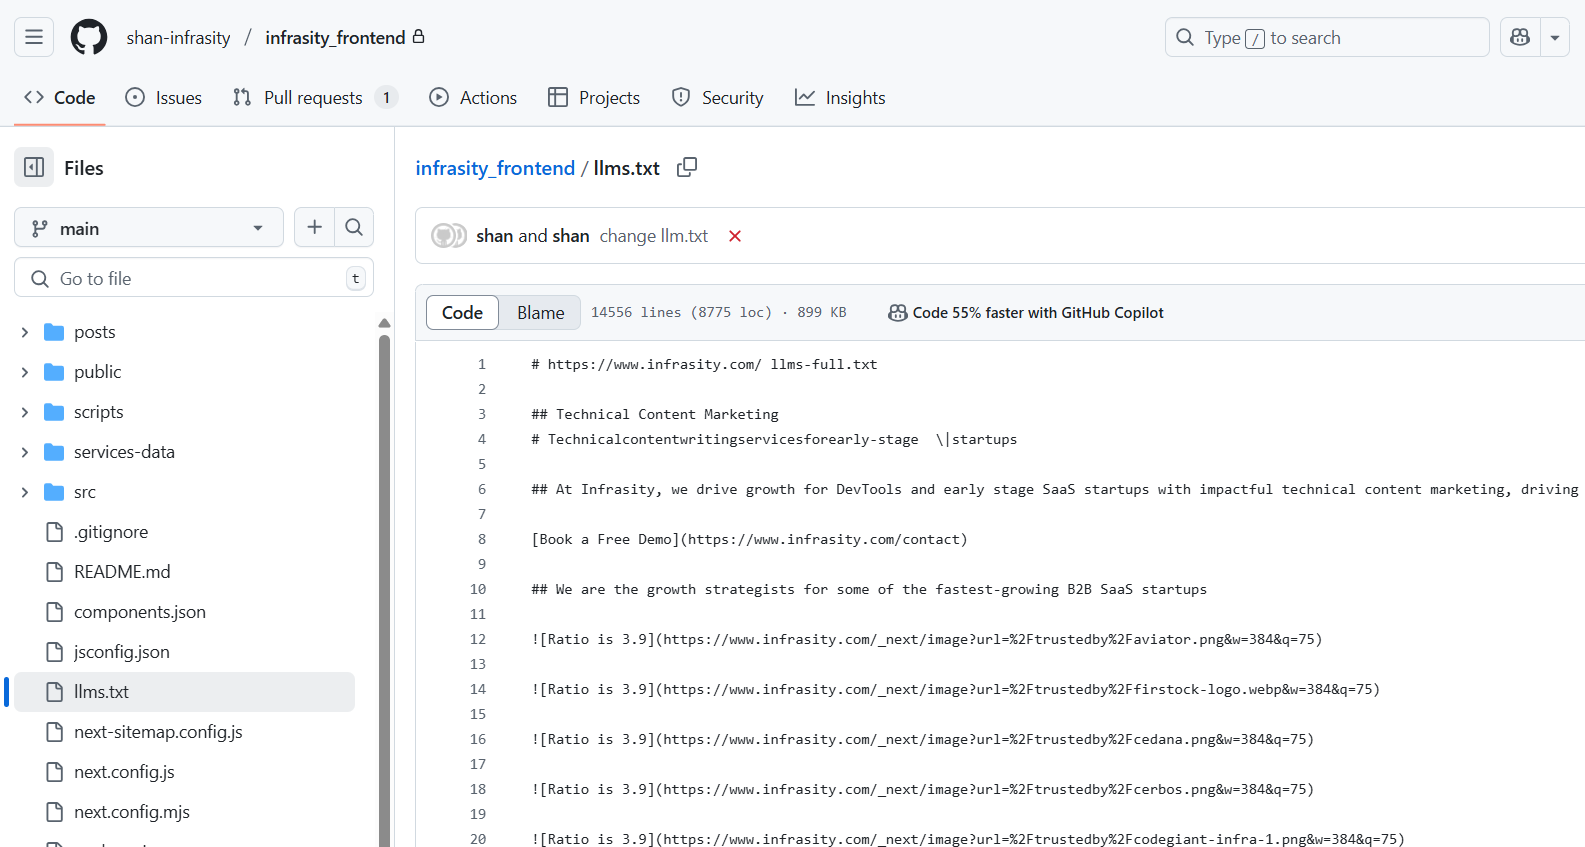Switch to the Code tab
This screenshot has height=847, width=1585.
60,97
